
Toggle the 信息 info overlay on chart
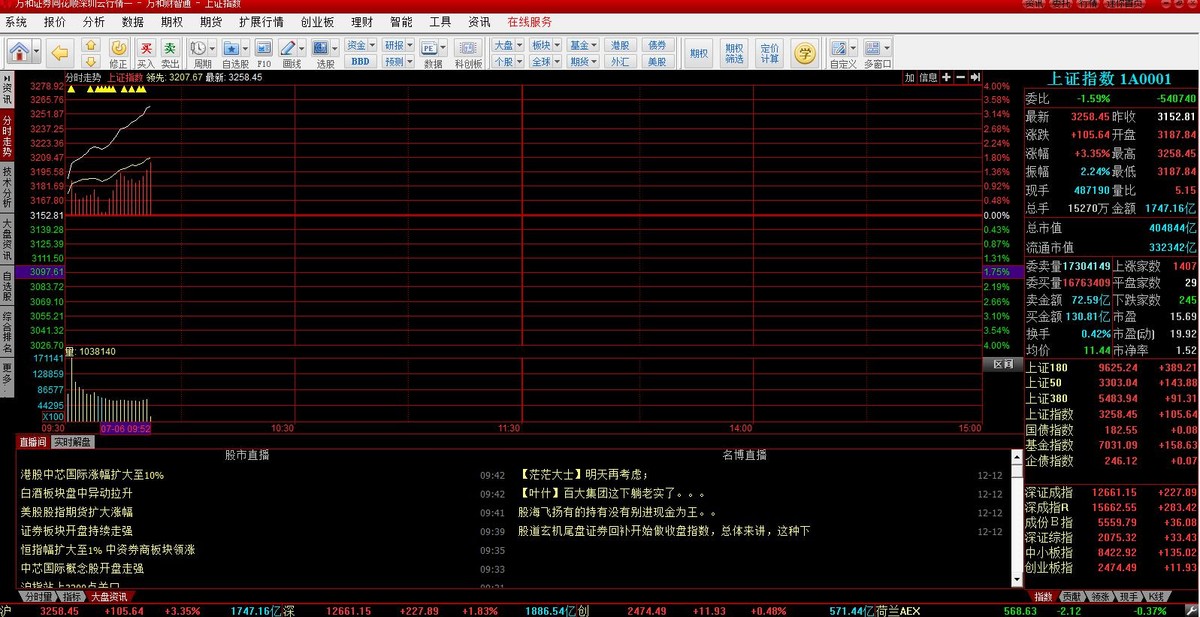(x=928, y=77)
